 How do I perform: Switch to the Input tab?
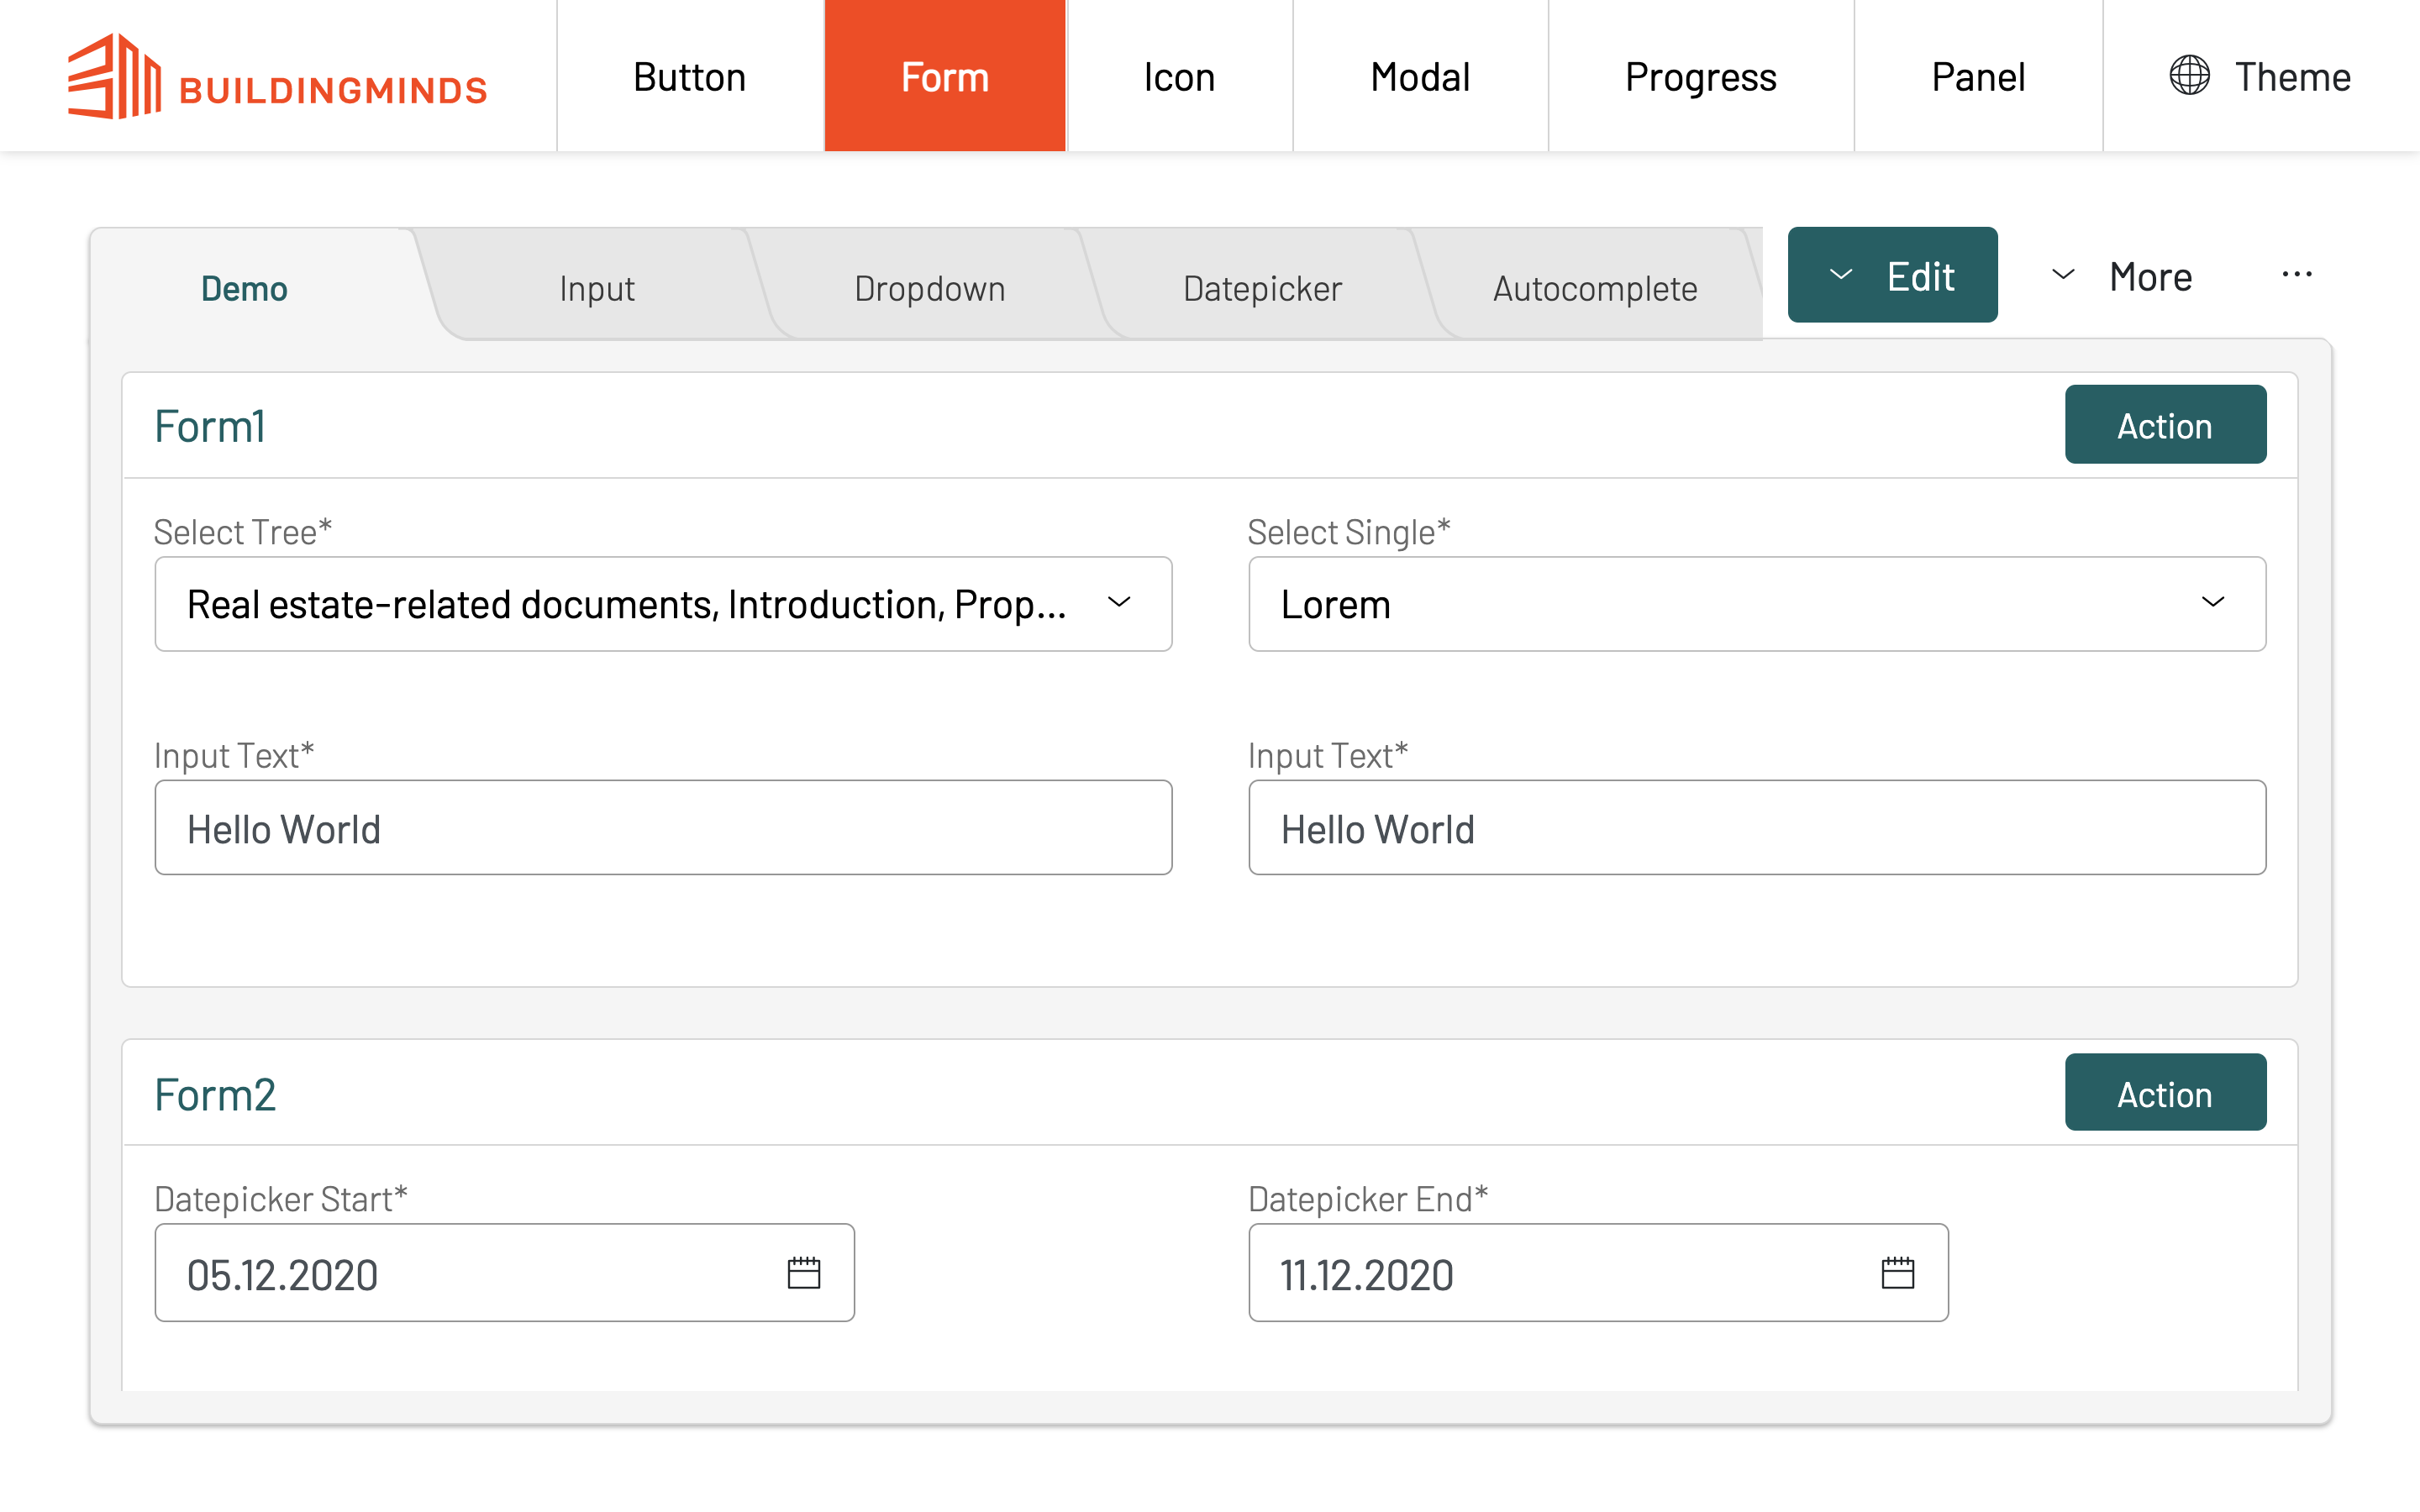[x=597, y=288]
